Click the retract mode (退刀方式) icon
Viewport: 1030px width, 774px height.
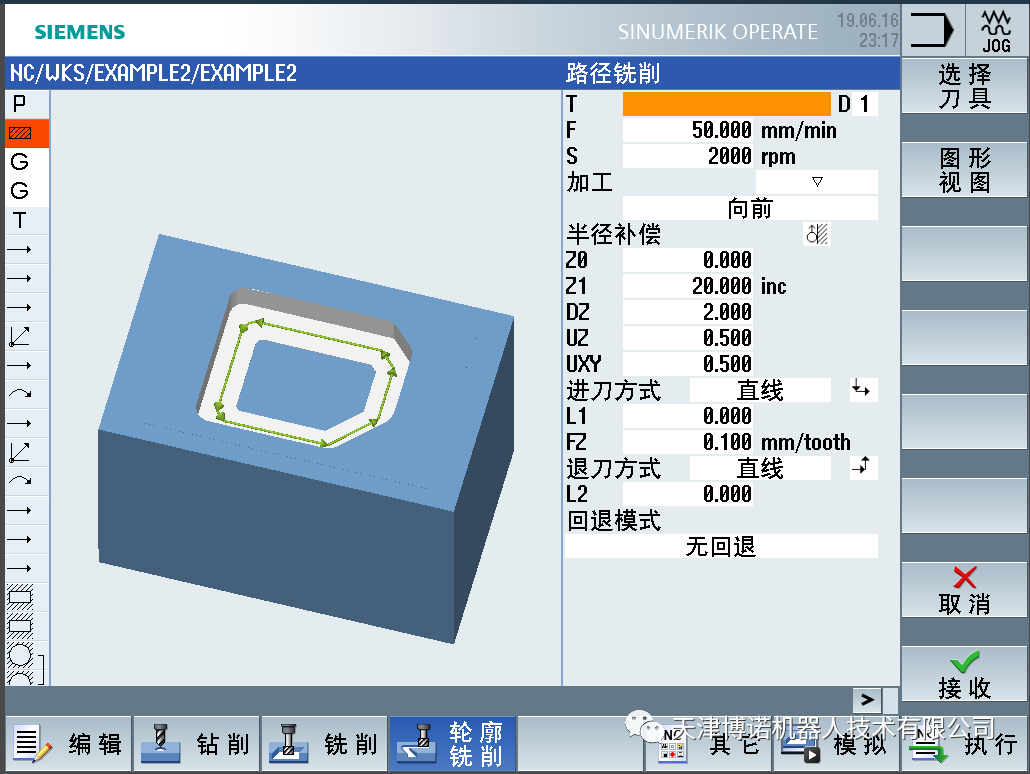point(862,468)
